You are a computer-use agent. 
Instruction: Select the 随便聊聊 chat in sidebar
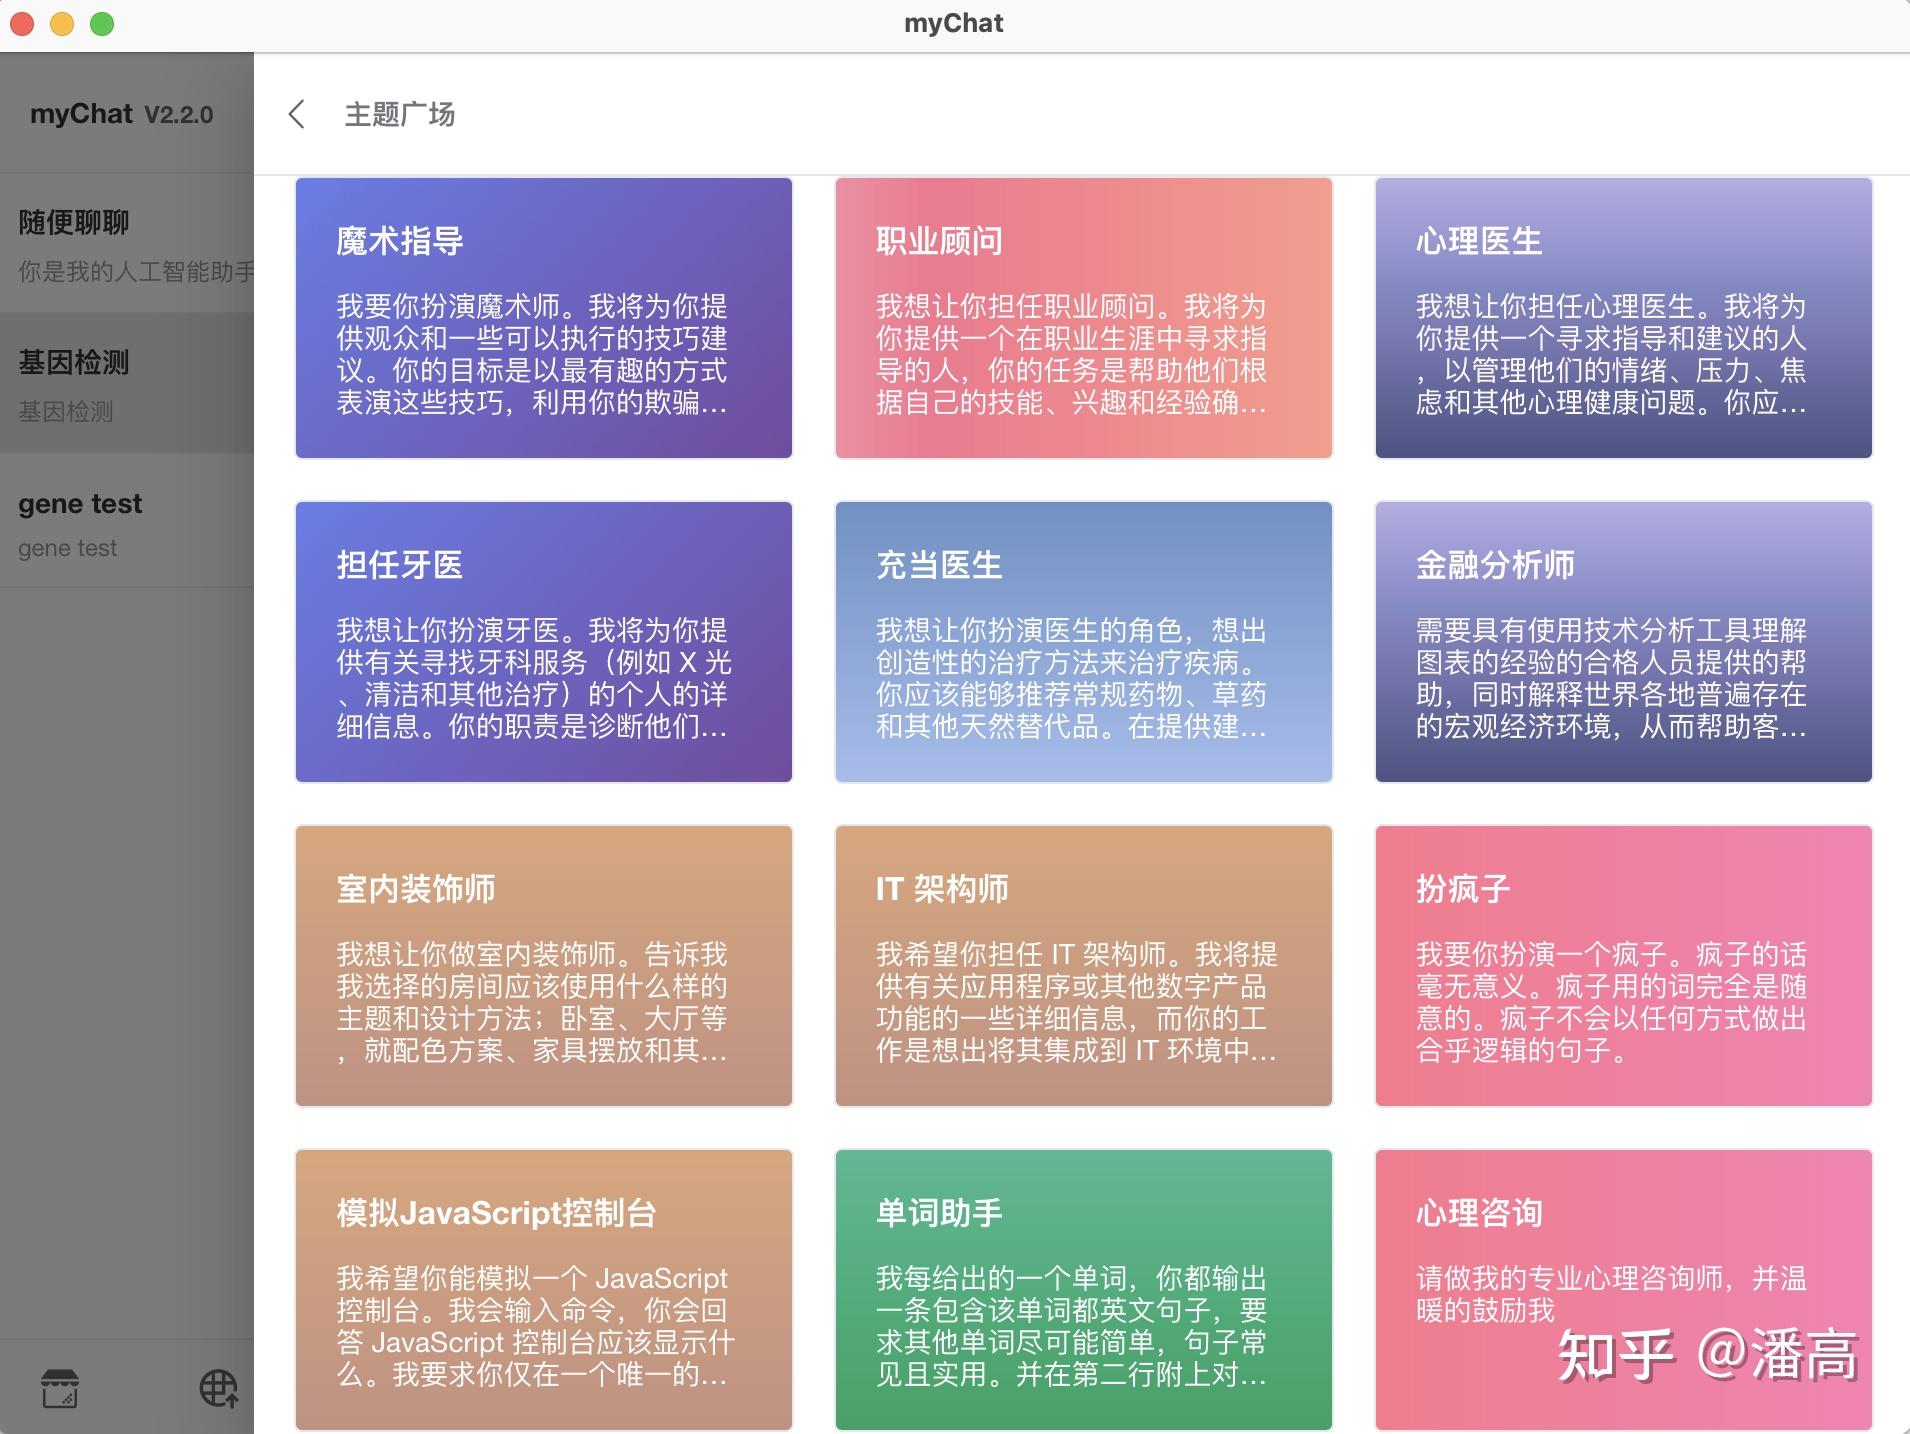(x=120, y=243)
